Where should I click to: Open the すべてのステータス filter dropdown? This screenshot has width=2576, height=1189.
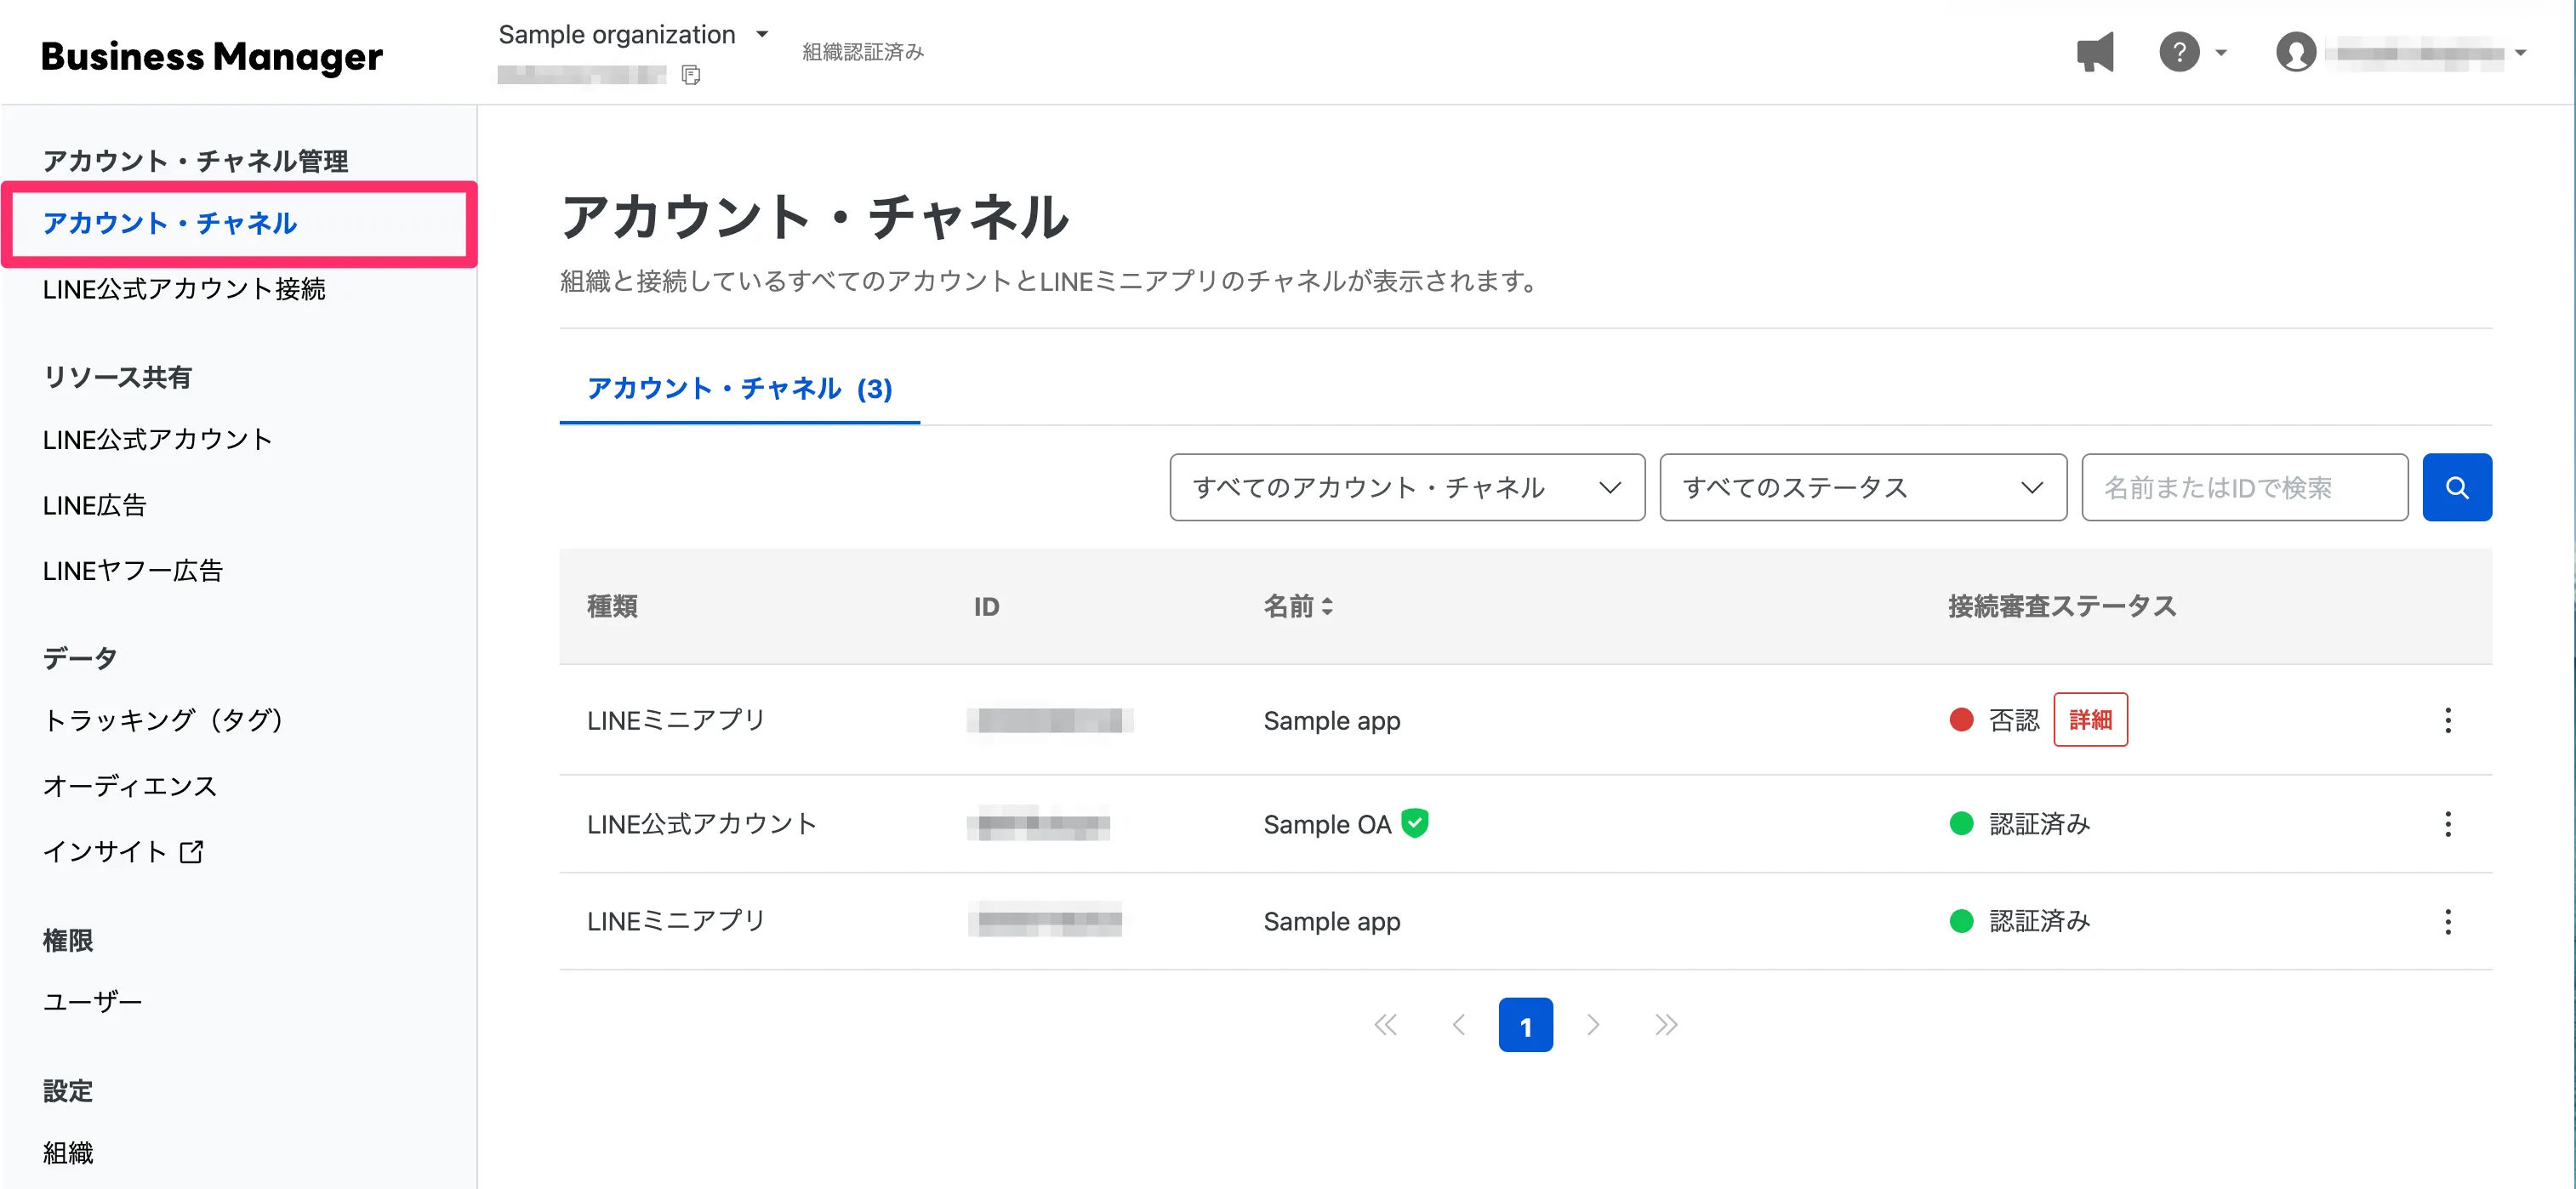(x=1862, y=487)
